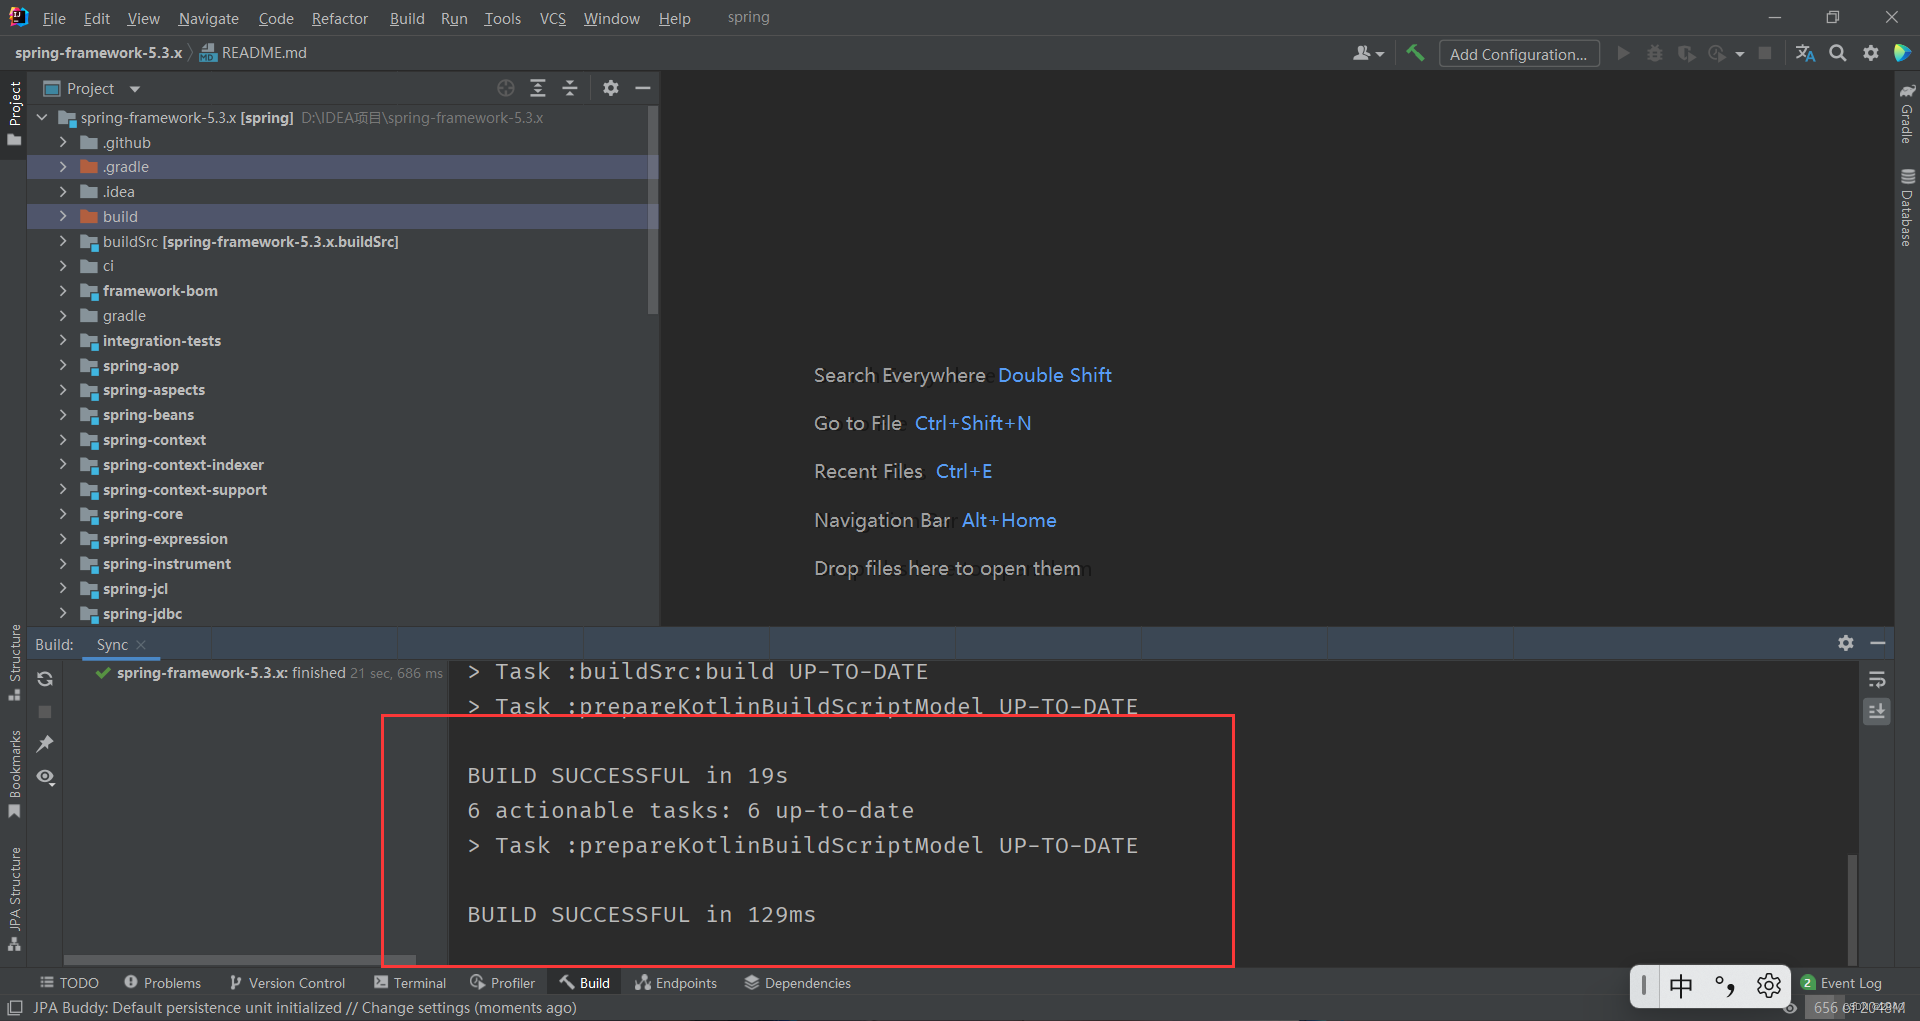Hide the Project panel with minus icon

(643, 88)
